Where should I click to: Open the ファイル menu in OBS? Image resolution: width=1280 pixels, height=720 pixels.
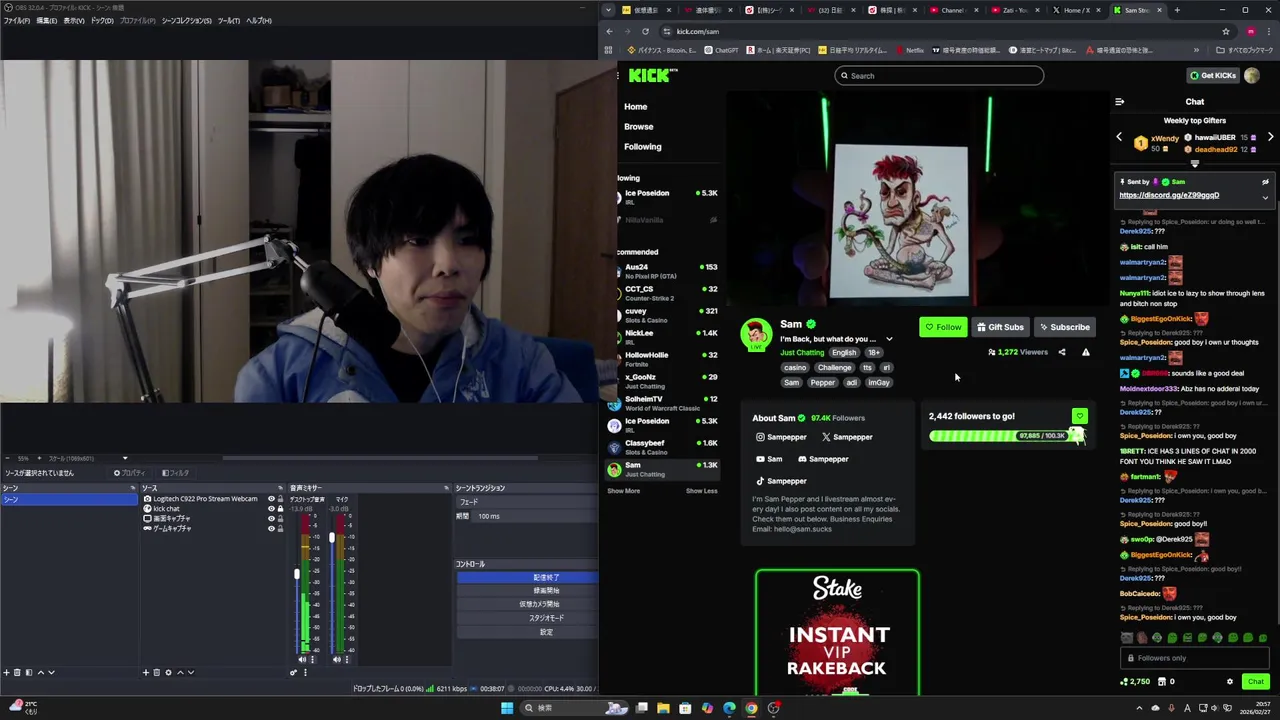coord(15,20)
